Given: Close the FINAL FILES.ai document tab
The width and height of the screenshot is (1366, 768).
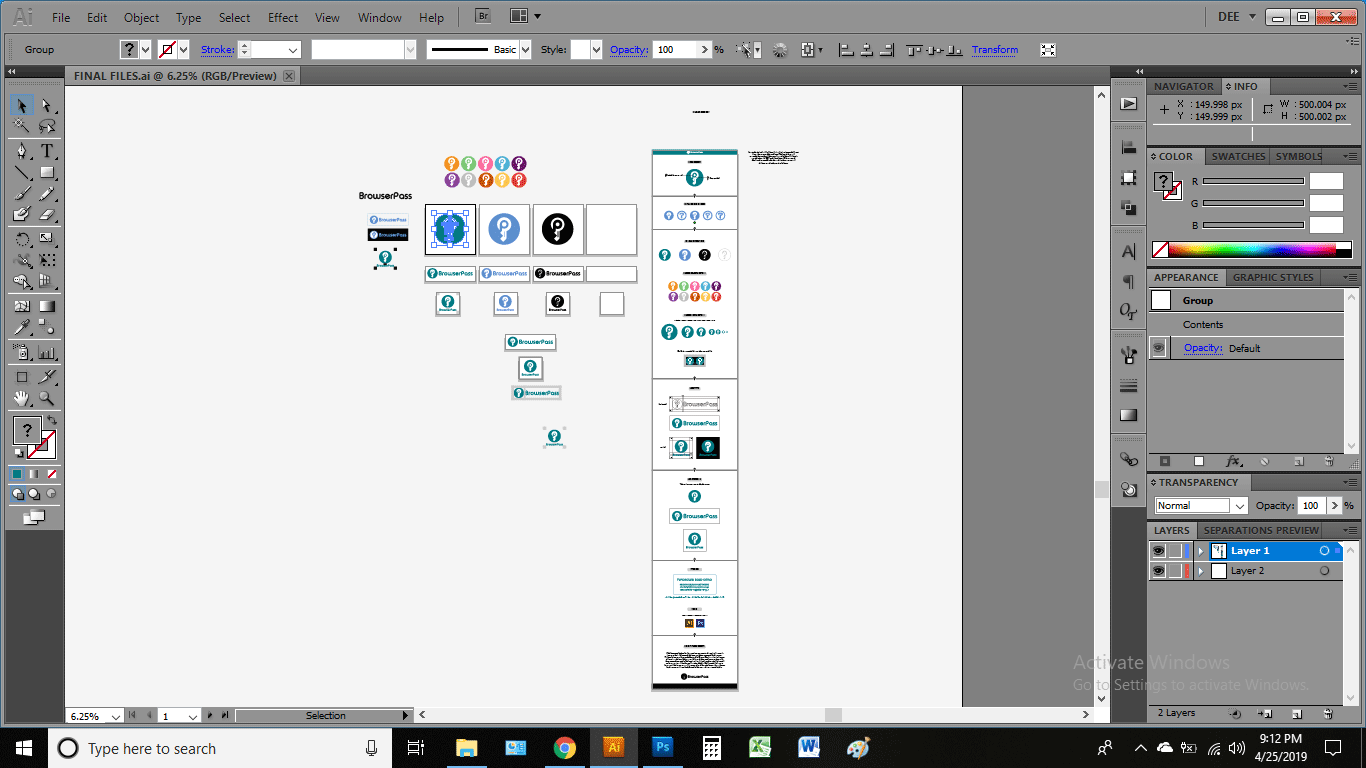Looking at the screenshot, I should (289, 76).
